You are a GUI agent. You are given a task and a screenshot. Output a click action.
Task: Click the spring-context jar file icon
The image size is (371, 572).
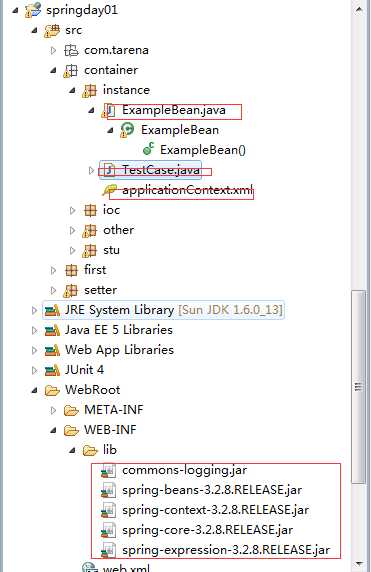108,510
